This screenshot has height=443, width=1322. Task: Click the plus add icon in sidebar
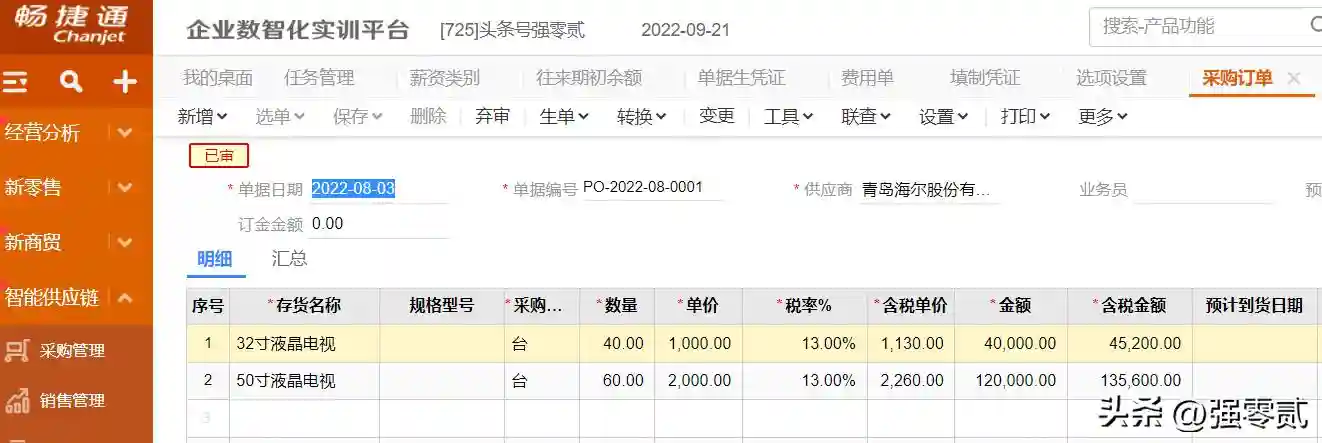pos(125,82)
